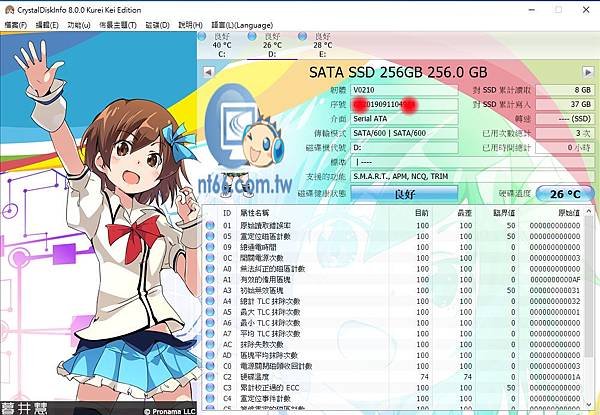Image resolution: width=600 pixels, height=415 pixels.
Task: Click the ID column header
Action: (x=227, y=213)
